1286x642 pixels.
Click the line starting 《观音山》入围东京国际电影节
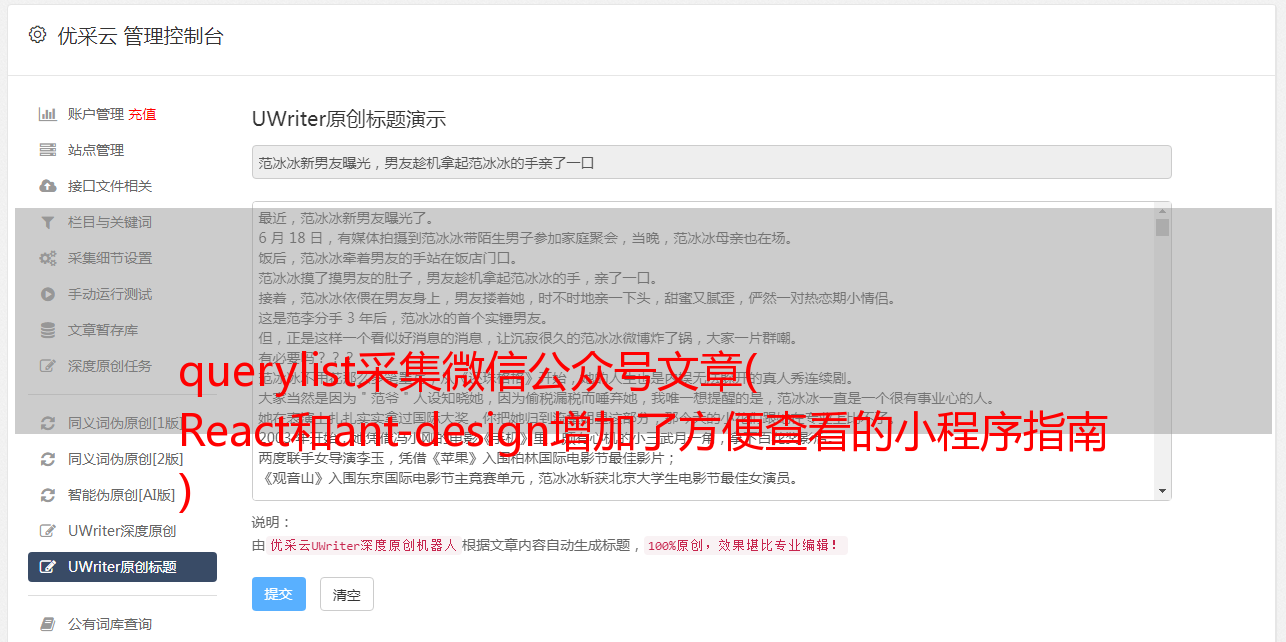point(528,478)
